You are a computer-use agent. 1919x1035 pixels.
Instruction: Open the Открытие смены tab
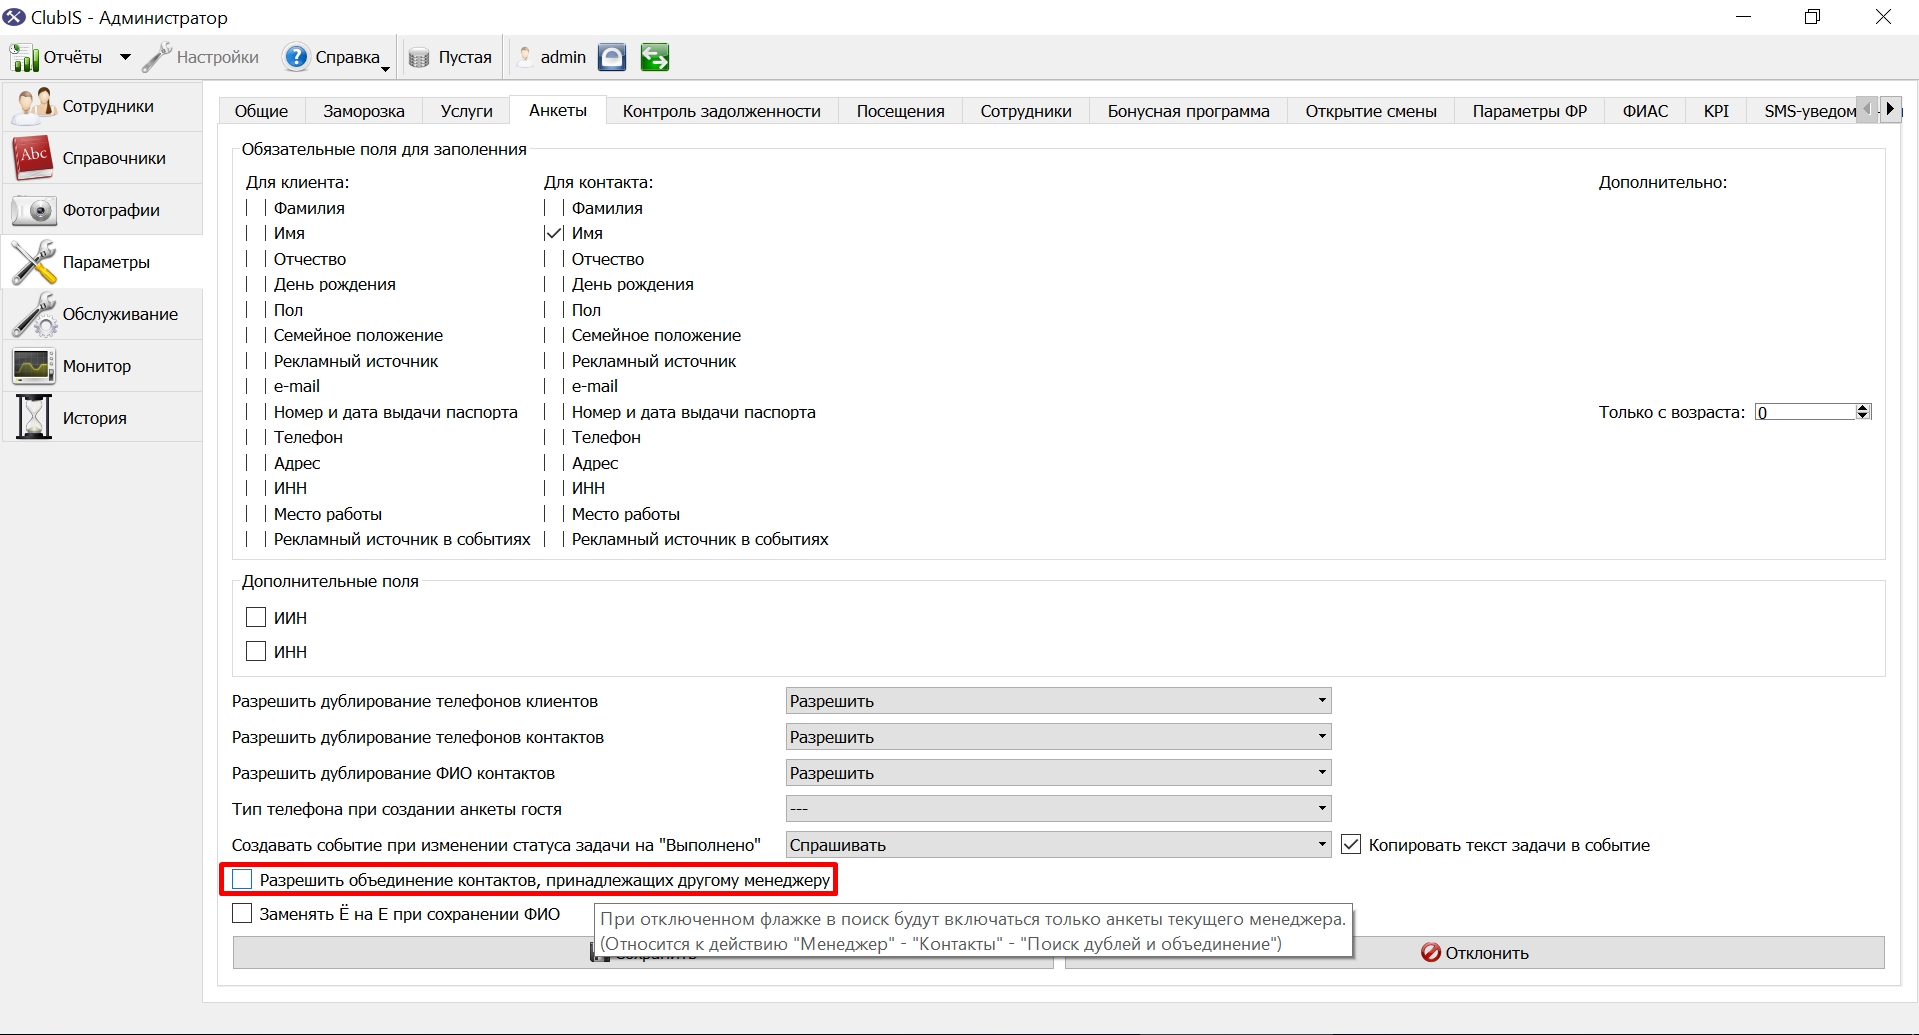tap(1371, 111)
